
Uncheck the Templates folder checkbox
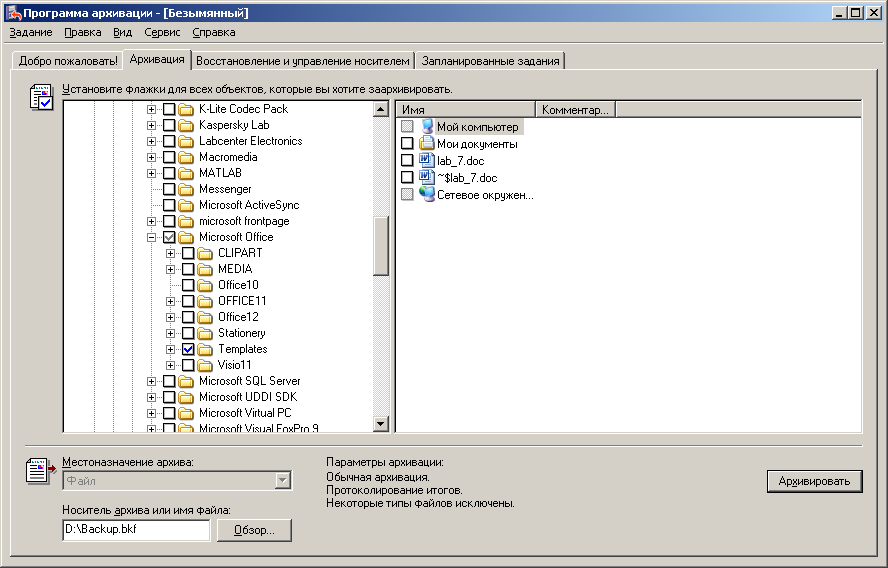(188, 349)
